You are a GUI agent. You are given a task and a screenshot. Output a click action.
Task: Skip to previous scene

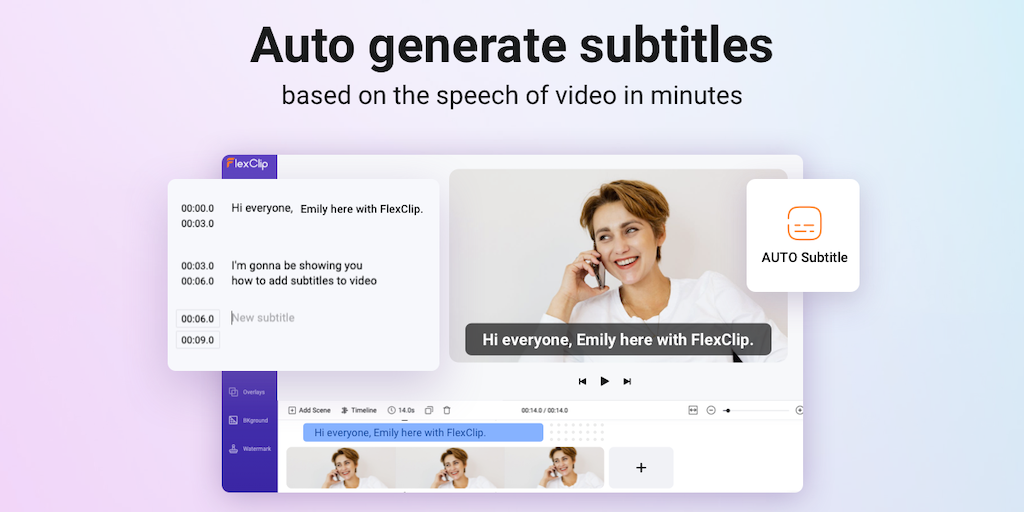[582, 381]
